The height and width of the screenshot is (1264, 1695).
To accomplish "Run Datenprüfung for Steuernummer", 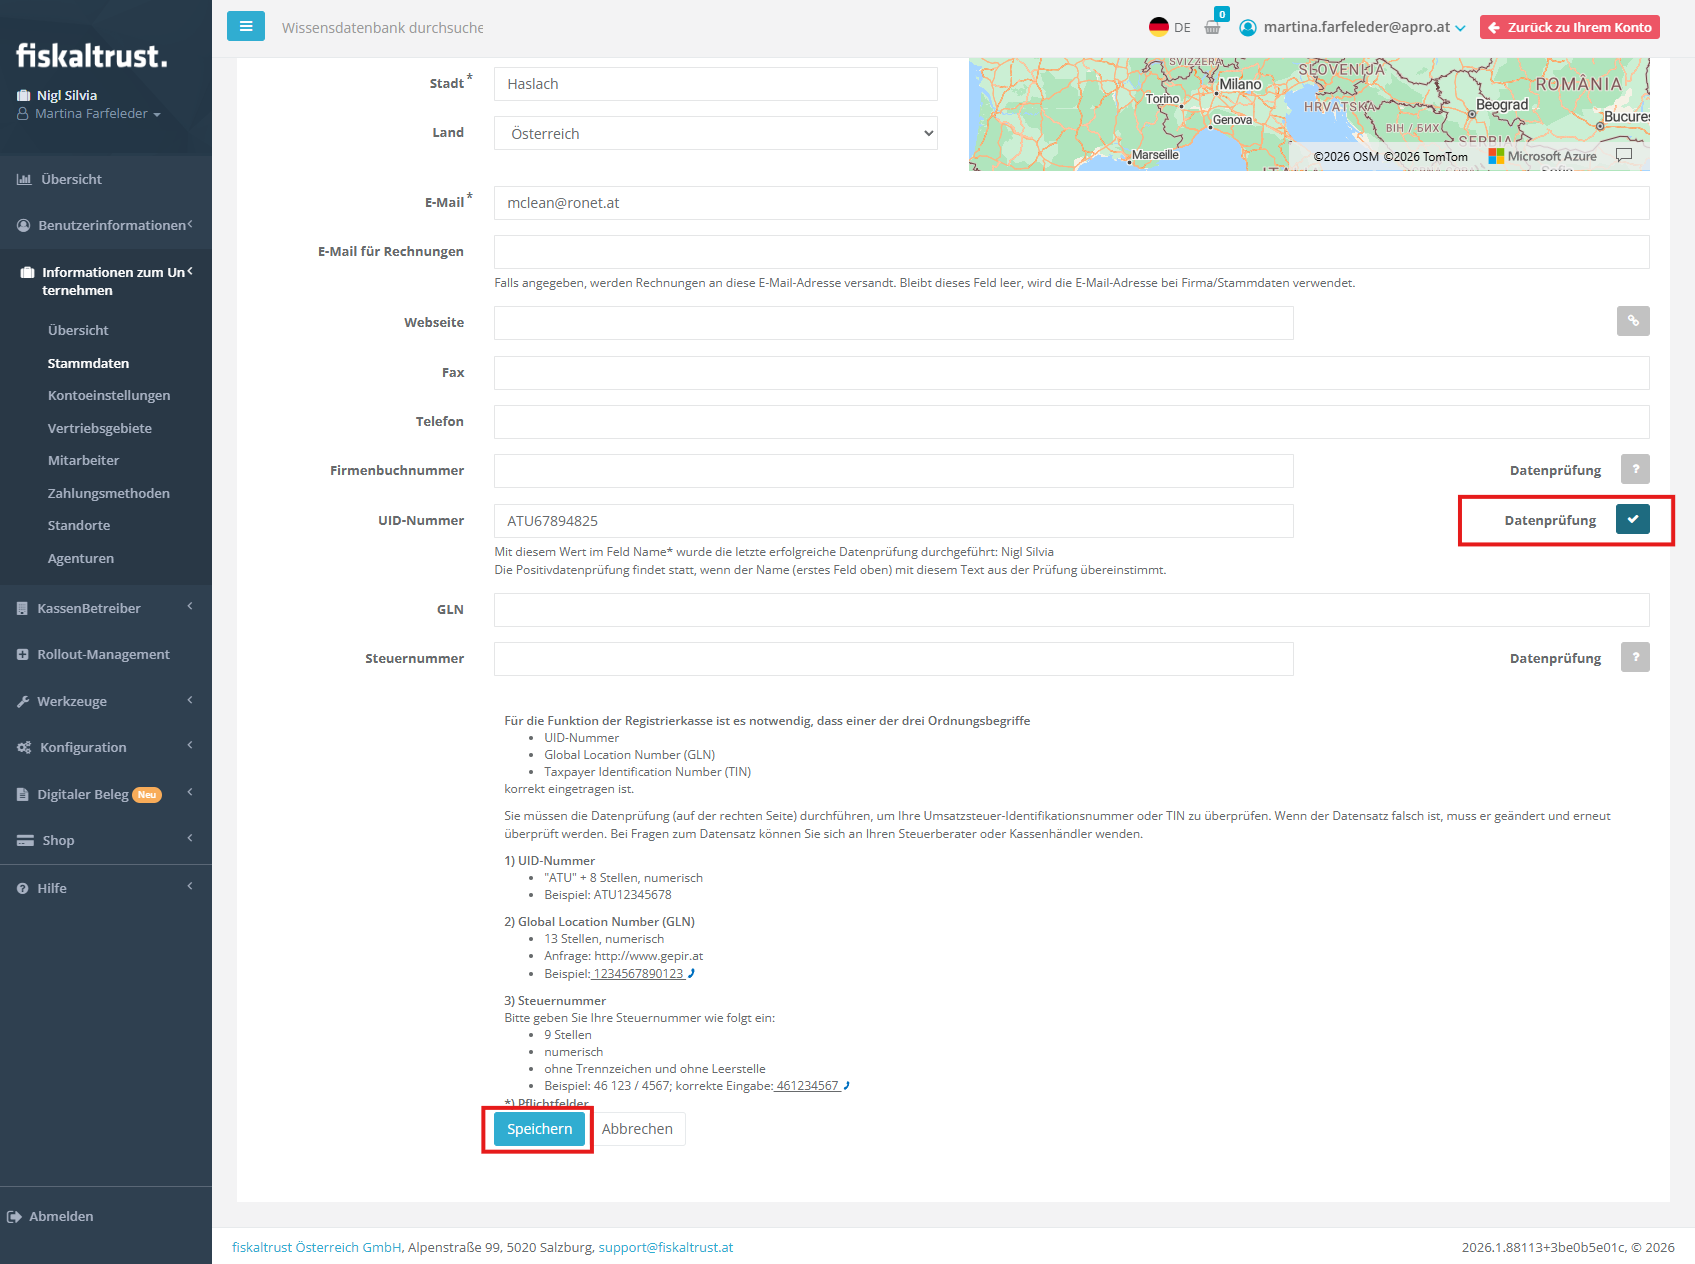I will click(1634, 657).
